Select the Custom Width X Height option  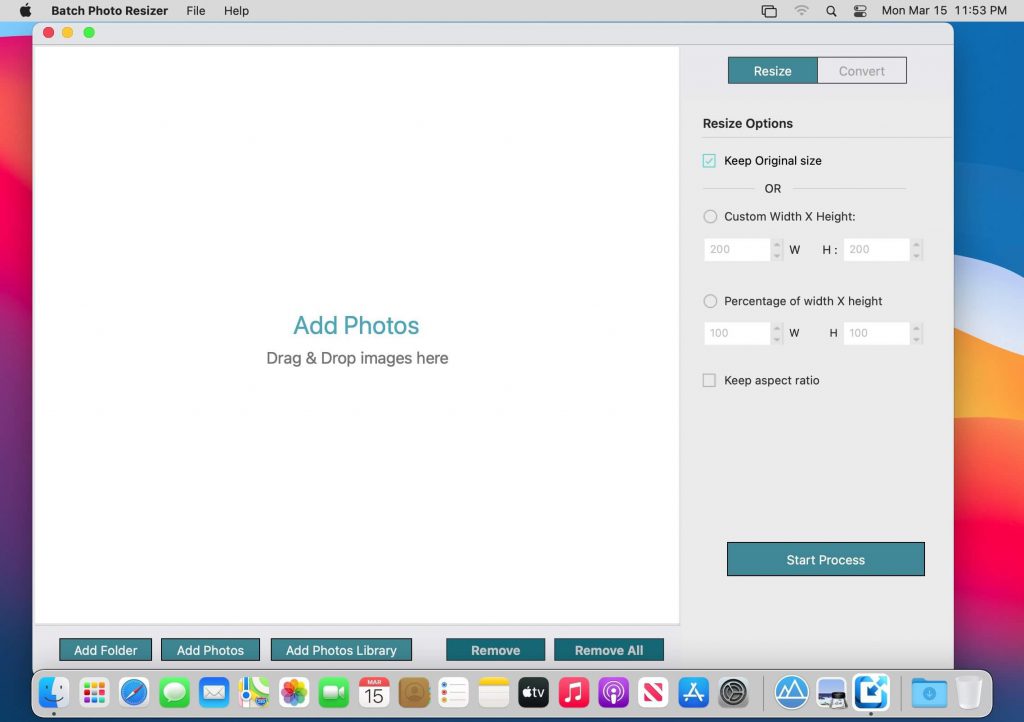point(710,216)
